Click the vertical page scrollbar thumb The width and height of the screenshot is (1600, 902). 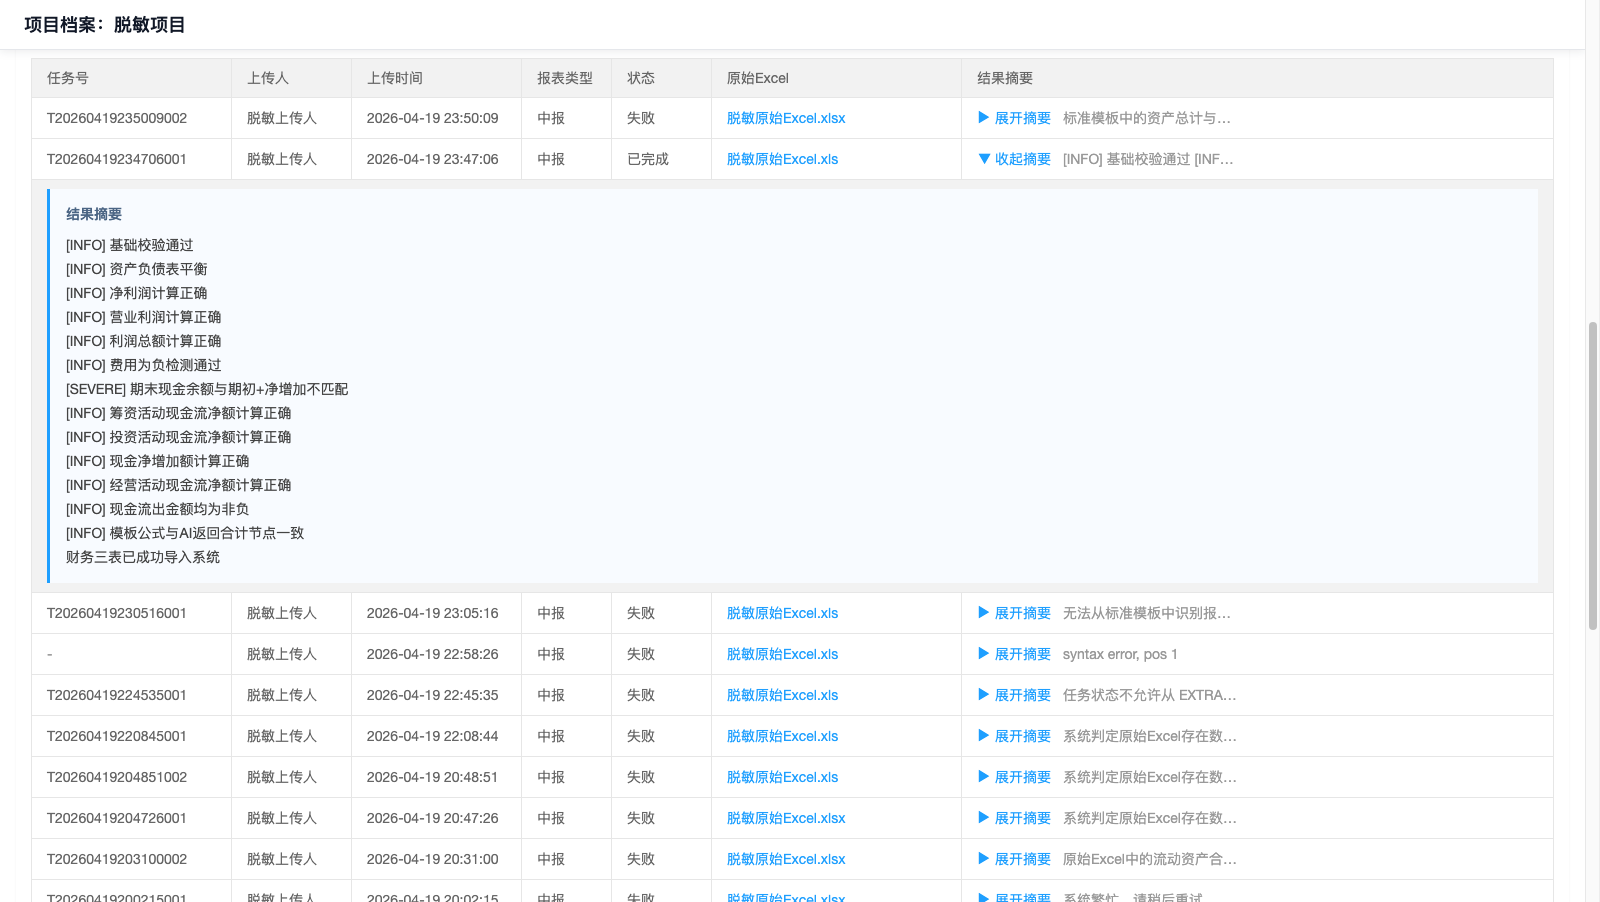tap(1592, 475)
